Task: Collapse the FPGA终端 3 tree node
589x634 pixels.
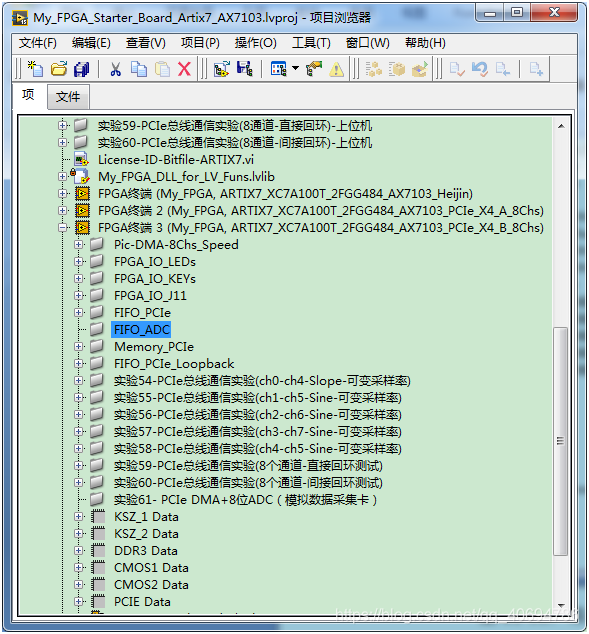Action: (x=62, y=228)
